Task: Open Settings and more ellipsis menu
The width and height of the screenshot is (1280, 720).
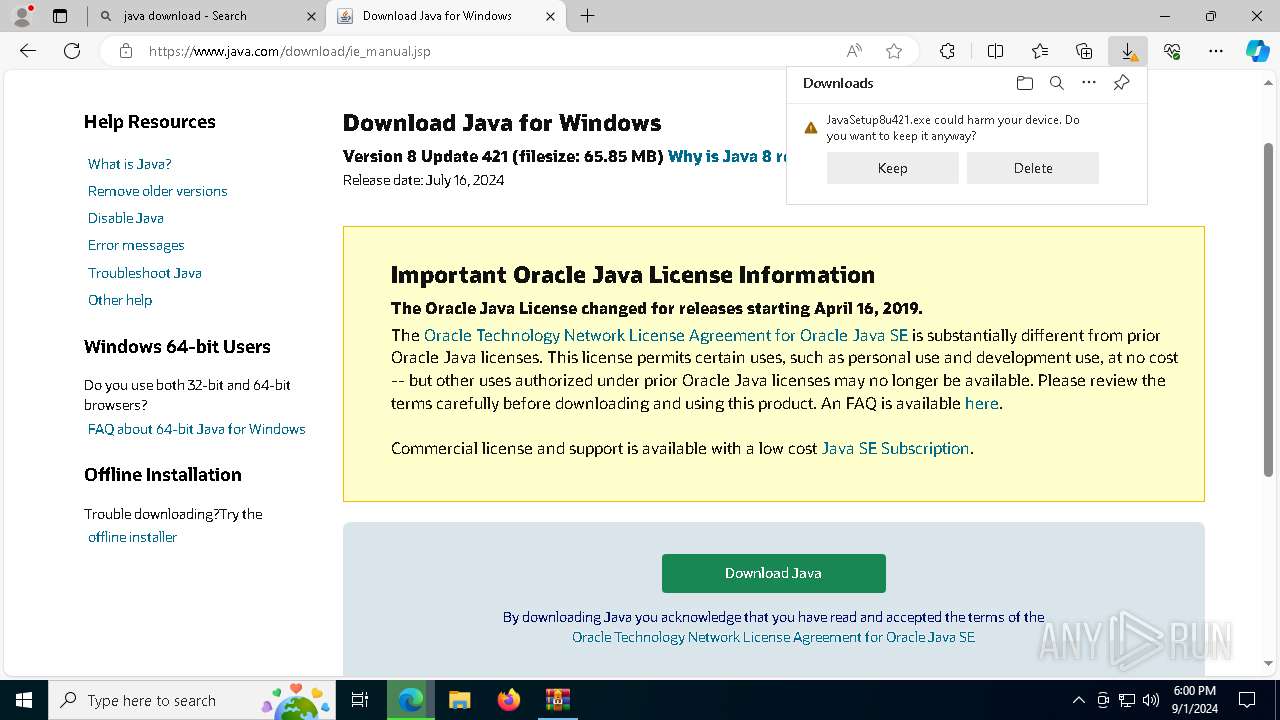Action: (x=1216, y=51)
